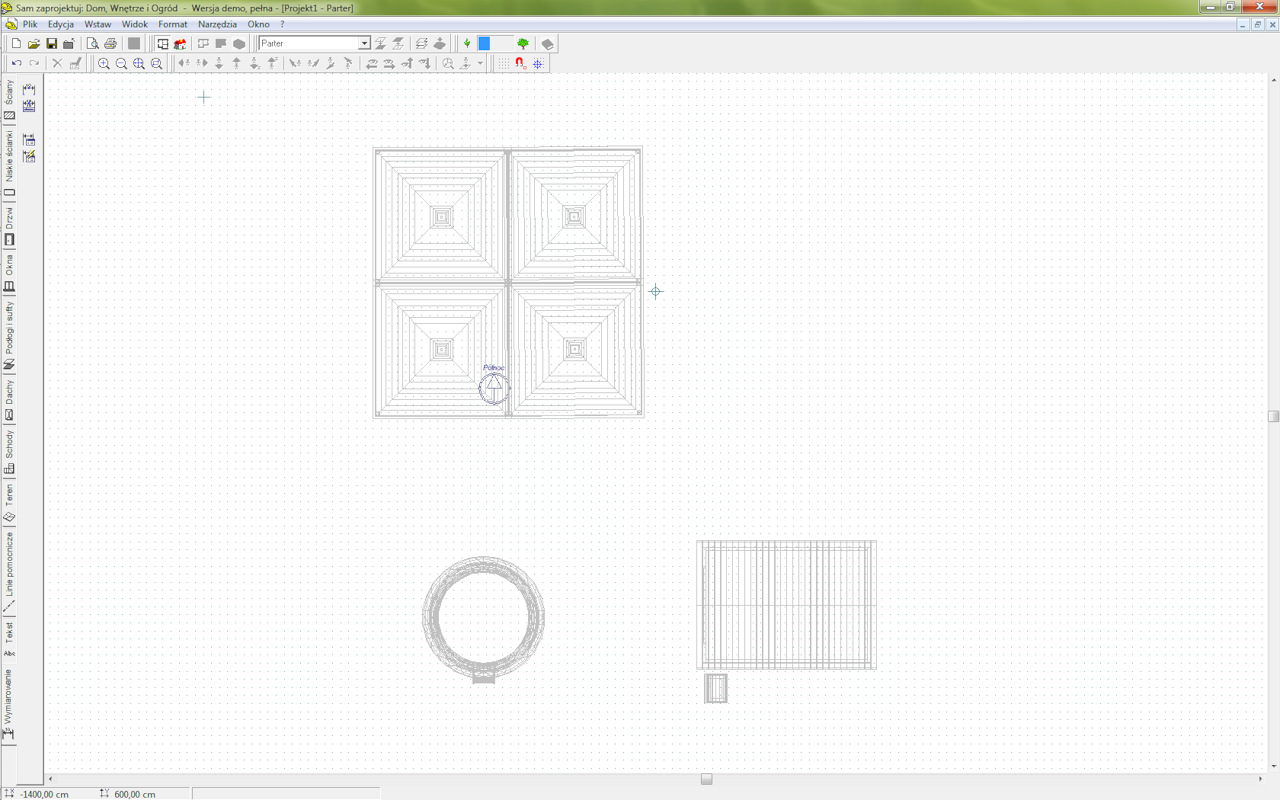Save the project with the floppy disk icon
The width and height of the screenshot is (1280, 800).
[x=51, y=44]
